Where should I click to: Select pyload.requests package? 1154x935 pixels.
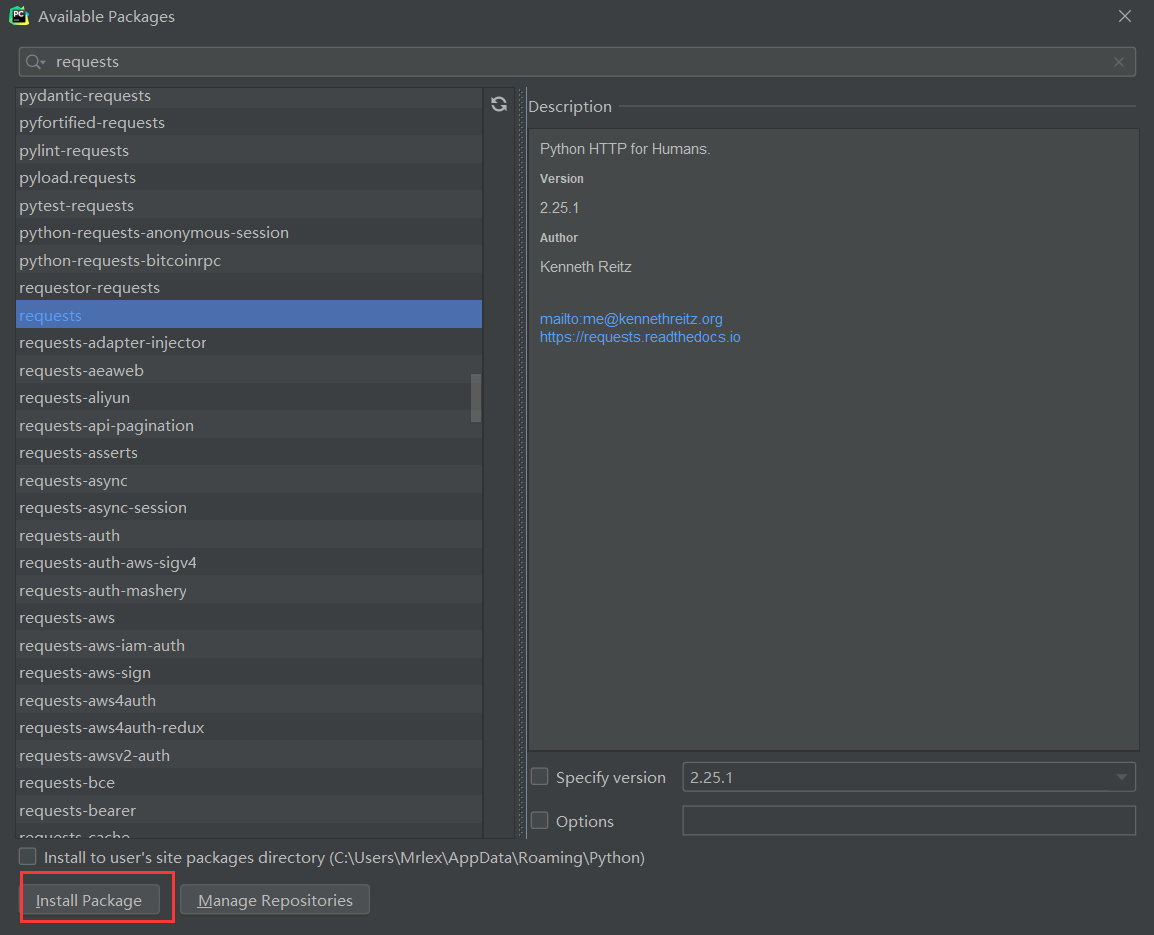pyautogui.click(x=249, y=177)
